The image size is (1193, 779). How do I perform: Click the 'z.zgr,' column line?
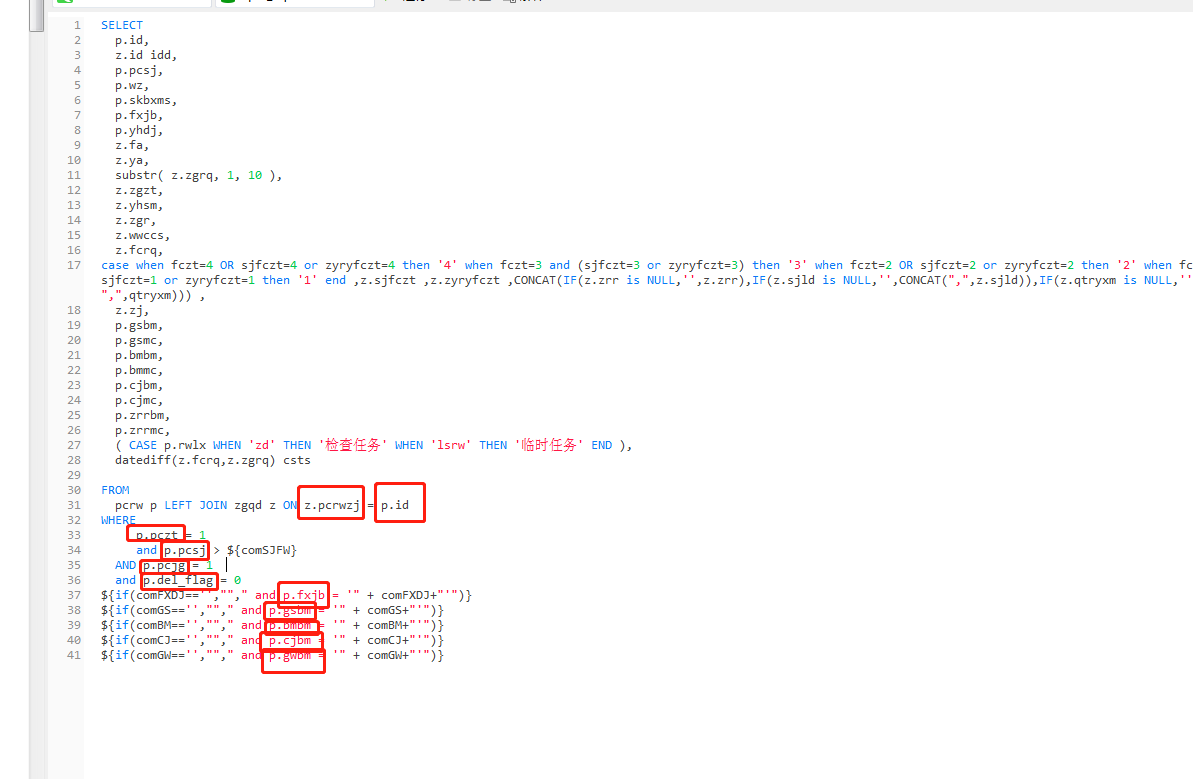[x=135, y=221]
